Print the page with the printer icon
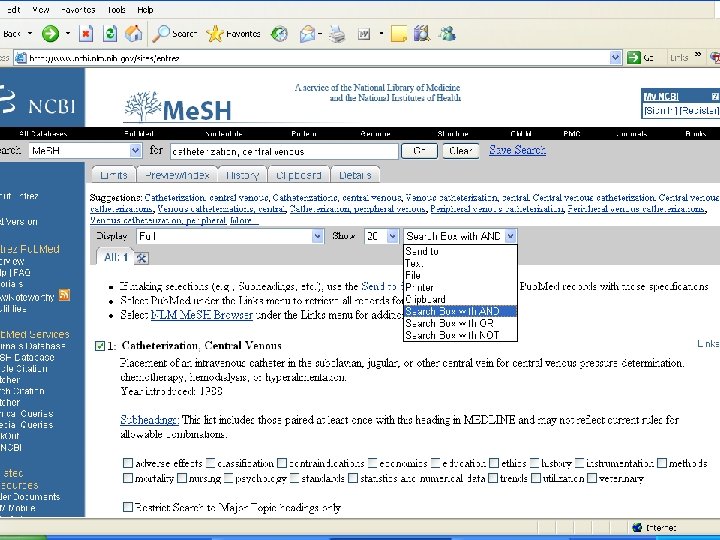Viewport: 720px width, 540px height. [338, 34]
